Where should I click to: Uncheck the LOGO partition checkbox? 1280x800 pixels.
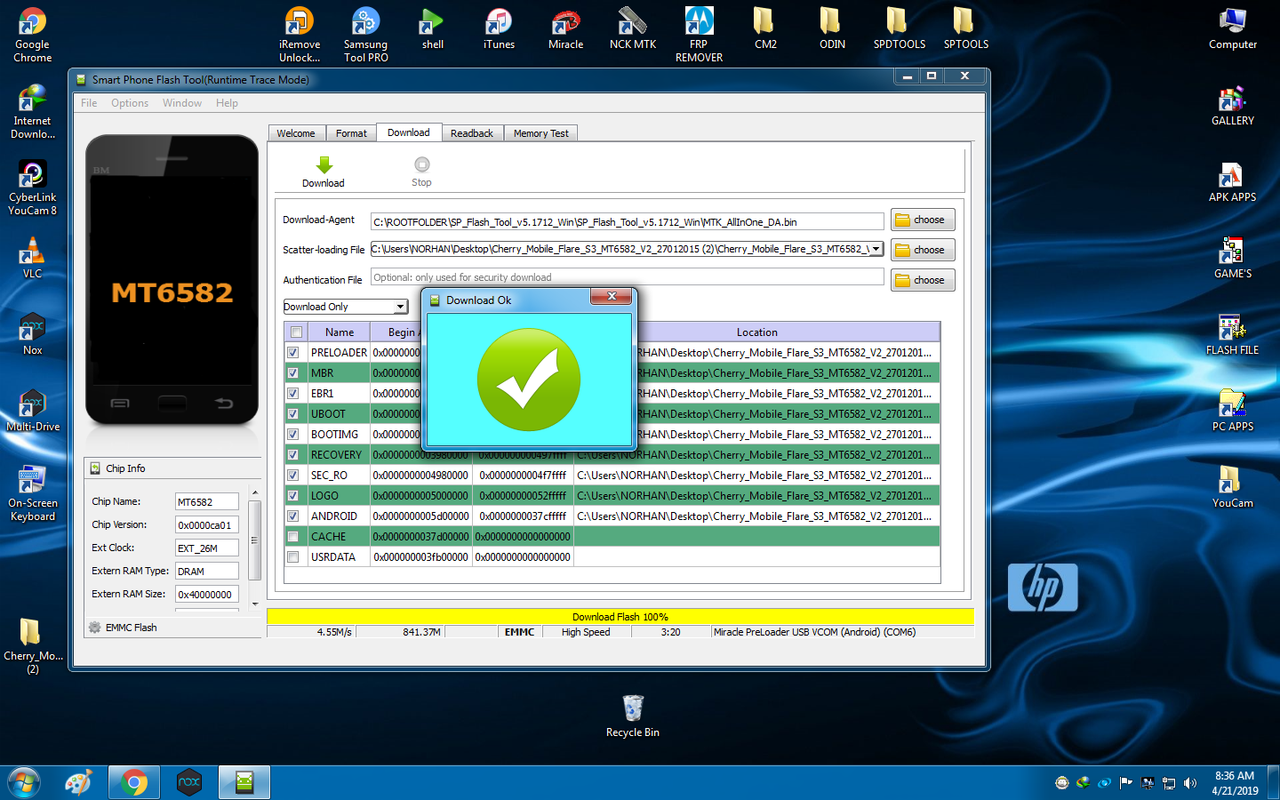[x=293, y=495]
